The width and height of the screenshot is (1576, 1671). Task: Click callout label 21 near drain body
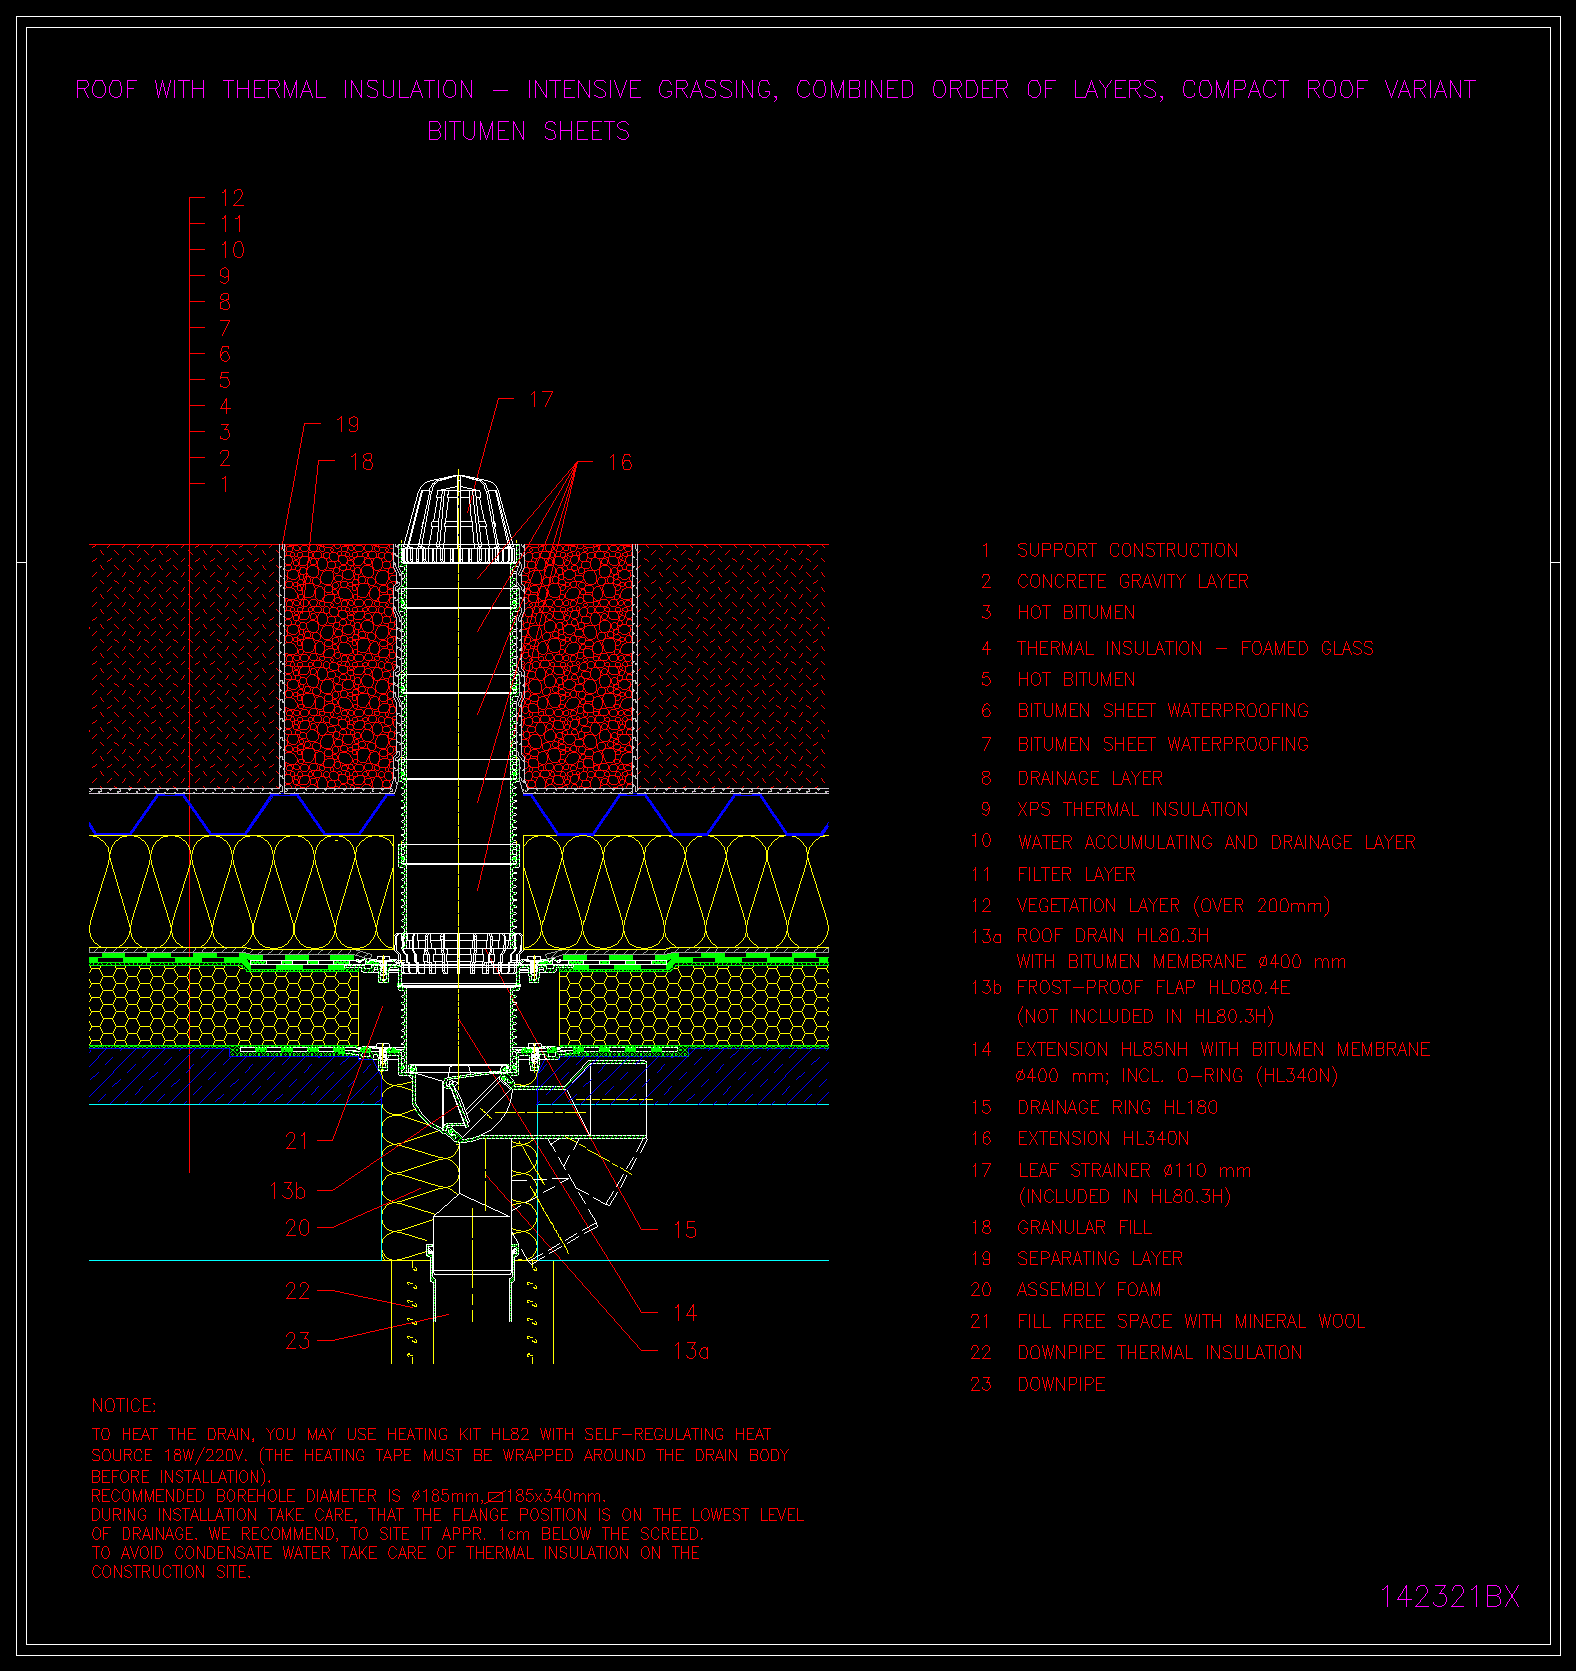pyautogui.click(x=297, y=1141)
